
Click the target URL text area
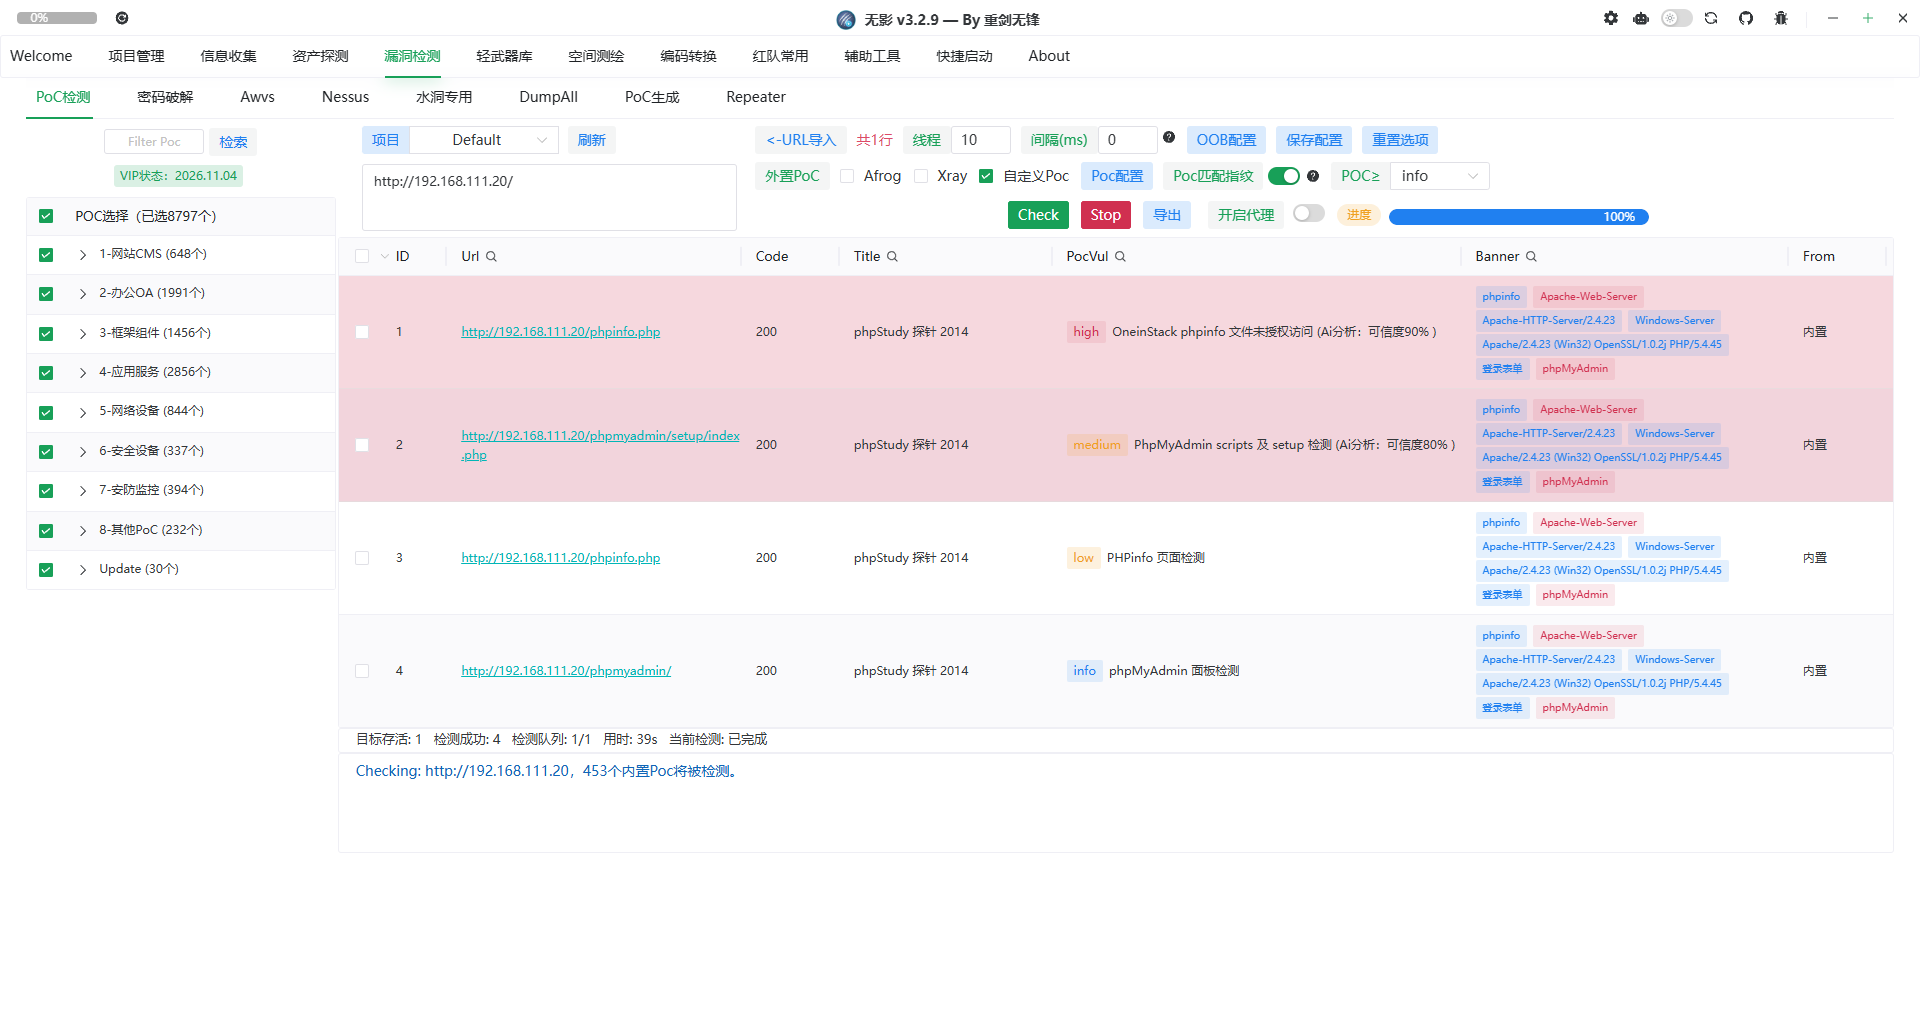pos(549,197)
